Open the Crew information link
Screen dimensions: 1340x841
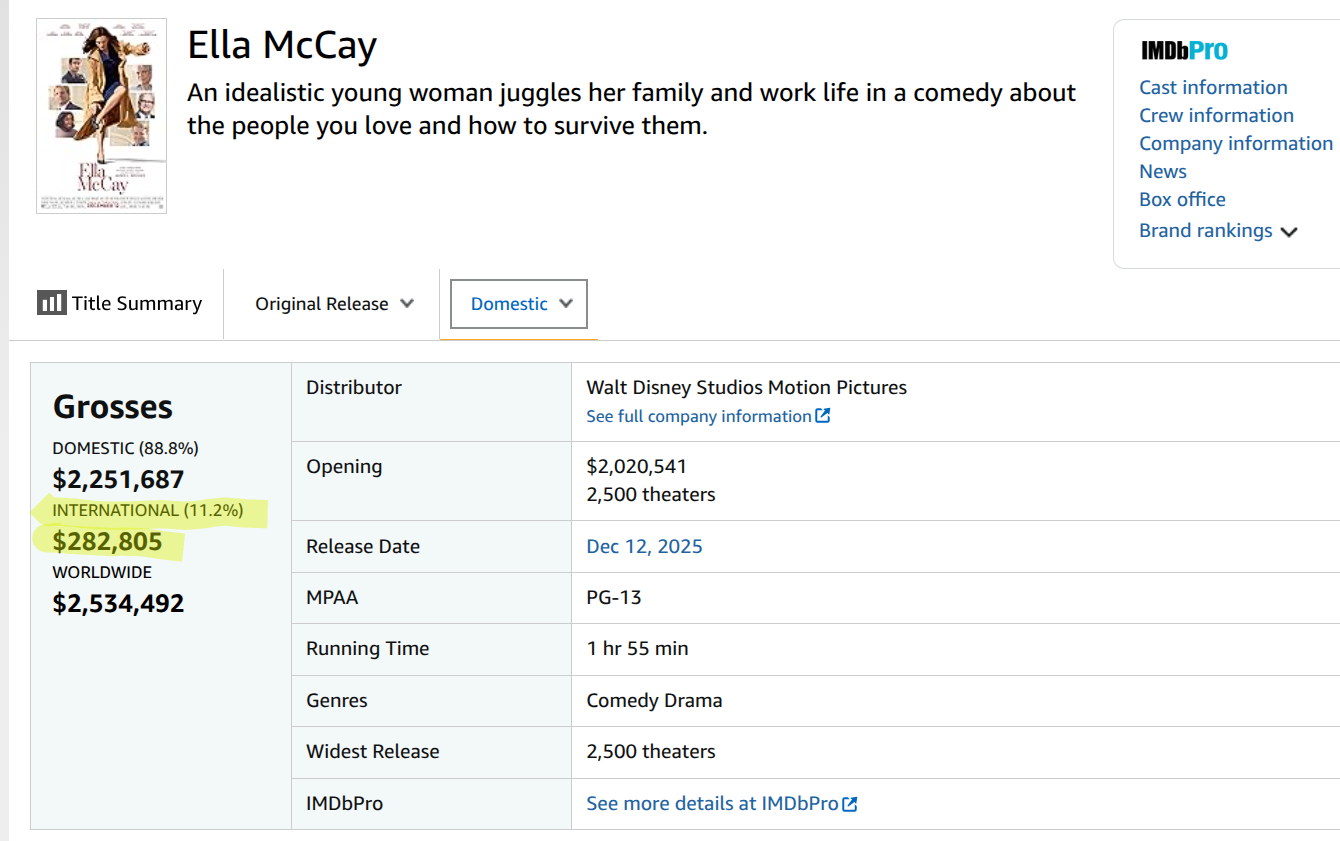(1216, 115)
